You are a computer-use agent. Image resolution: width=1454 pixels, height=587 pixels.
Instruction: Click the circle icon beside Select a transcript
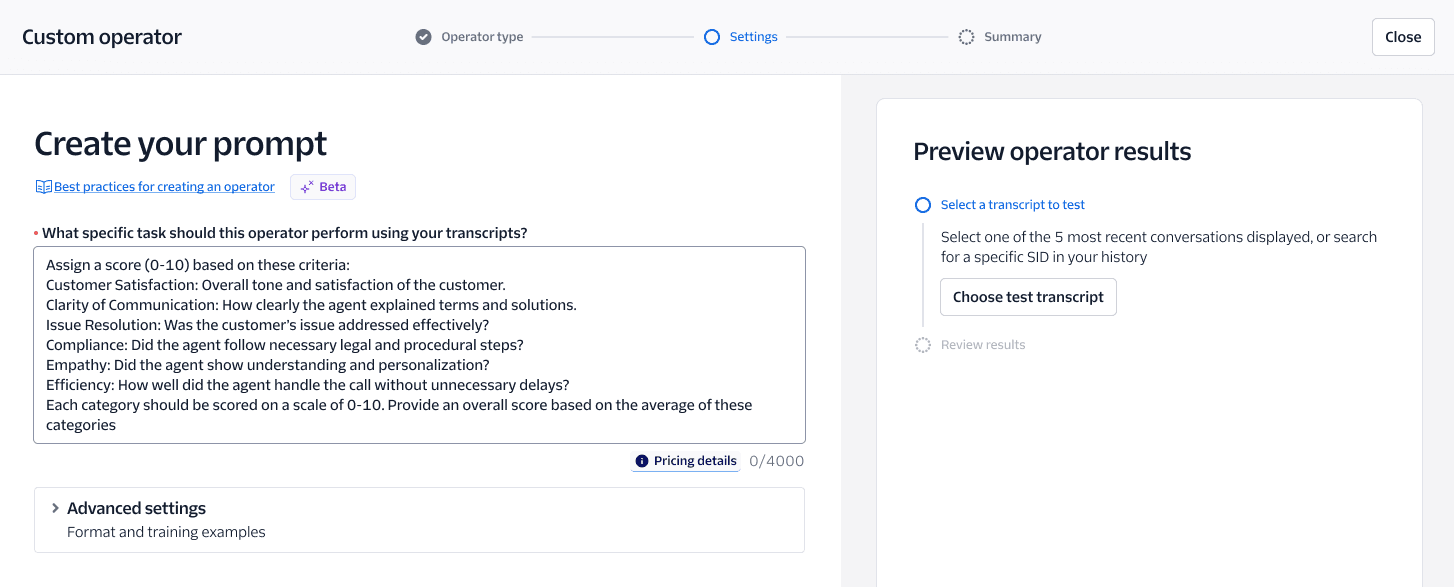pyautogui.click(x=922, y=204)
